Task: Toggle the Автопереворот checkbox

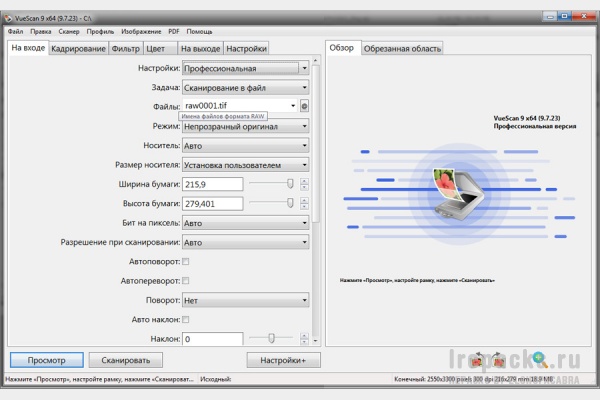Action: [x=186, y=281]
